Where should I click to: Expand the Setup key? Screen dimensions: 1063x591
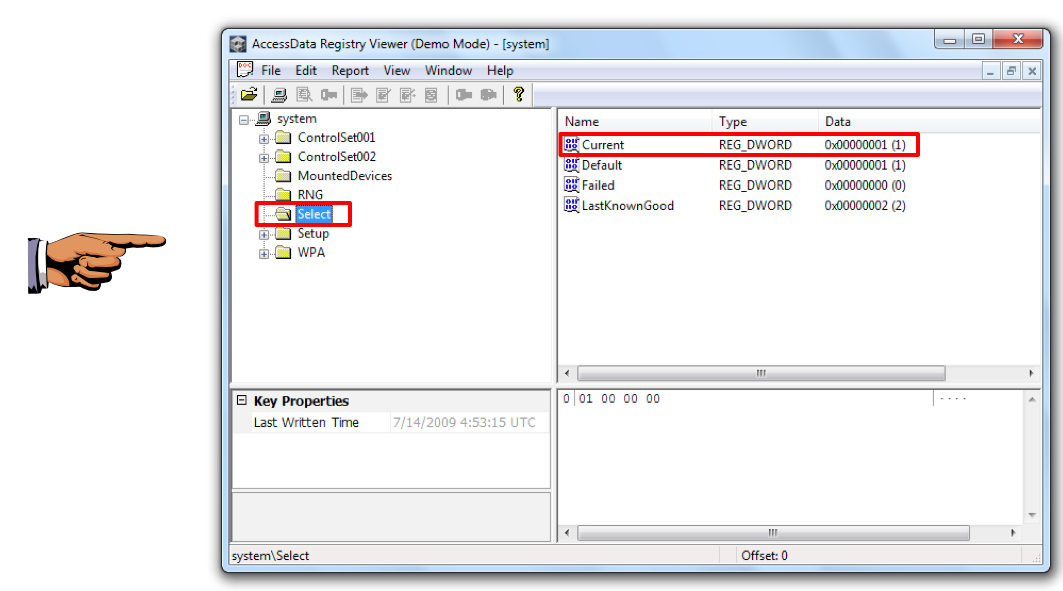pyautogui.click(x=264, y=235)
